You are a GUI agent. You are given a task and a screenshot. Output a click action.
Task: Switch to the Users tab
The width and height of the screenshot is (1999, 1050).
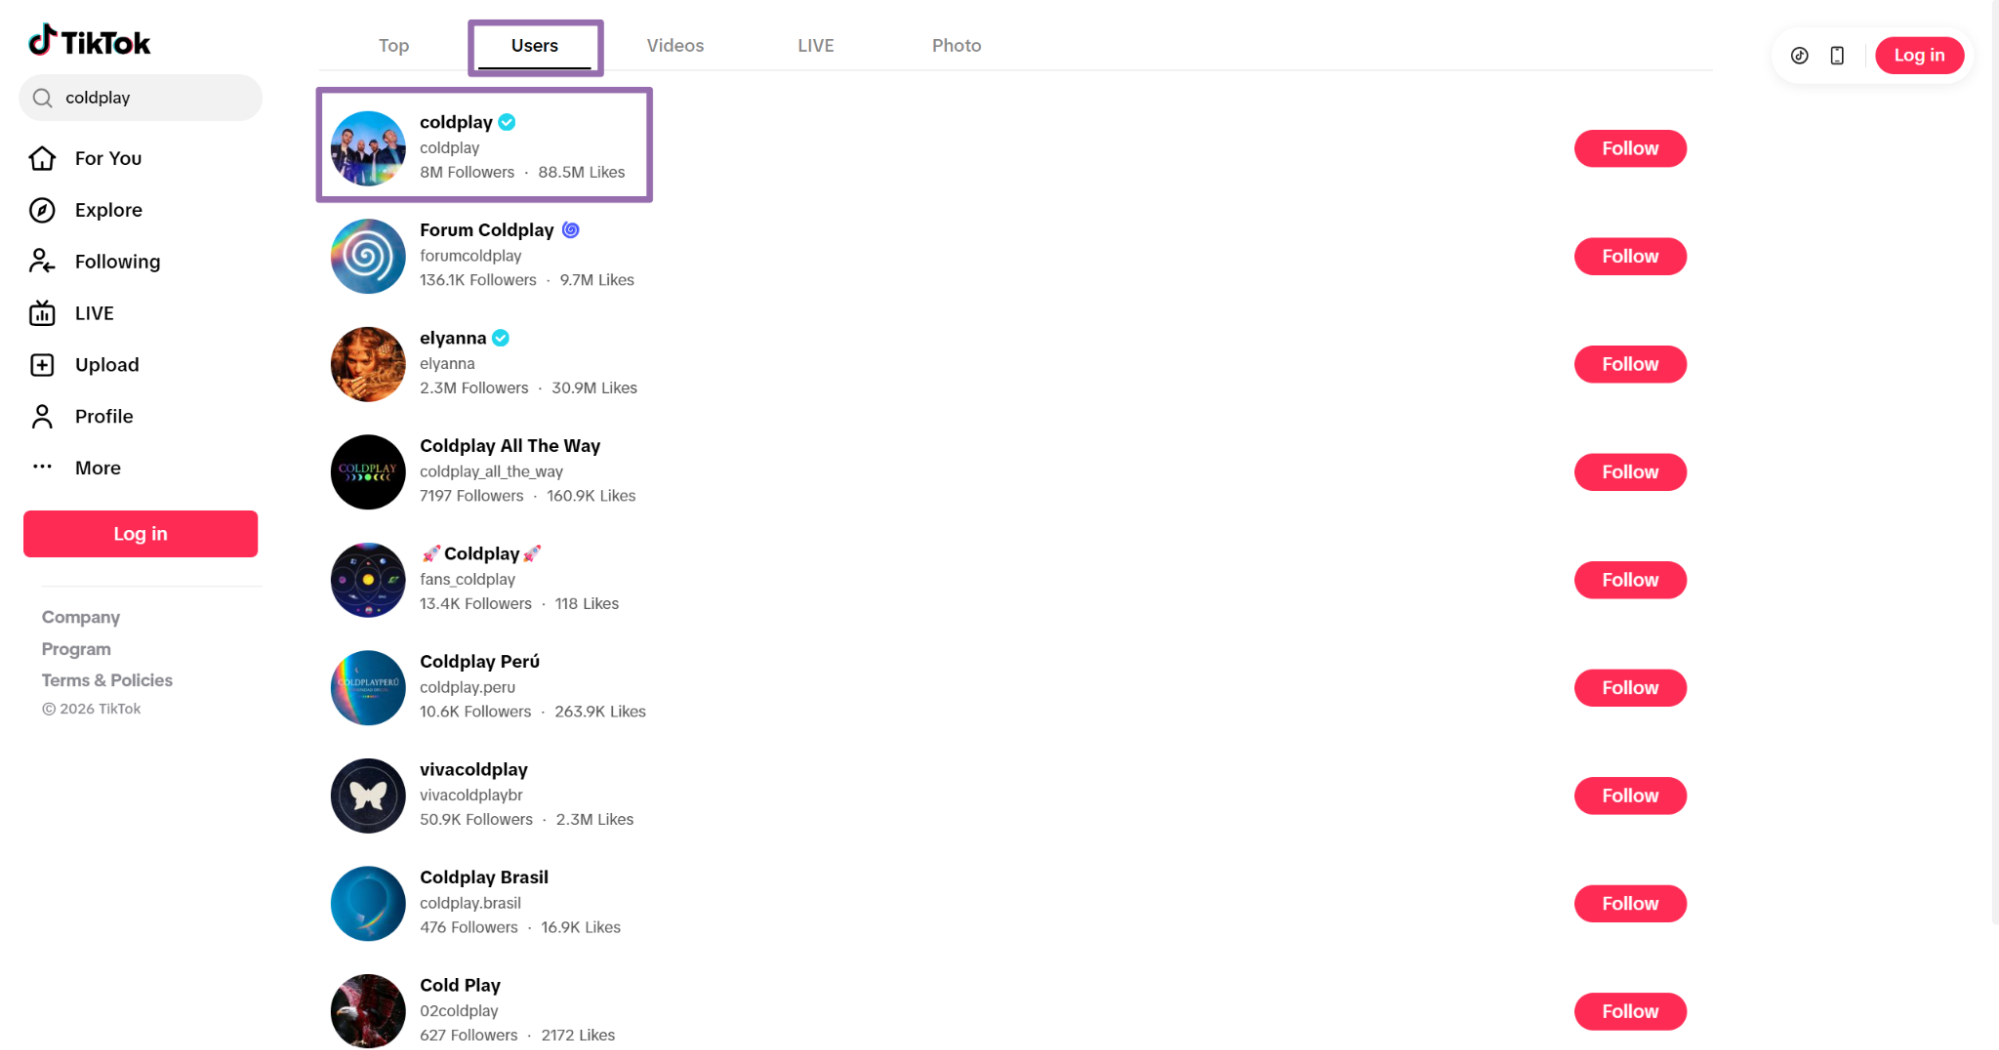point(534,45)
